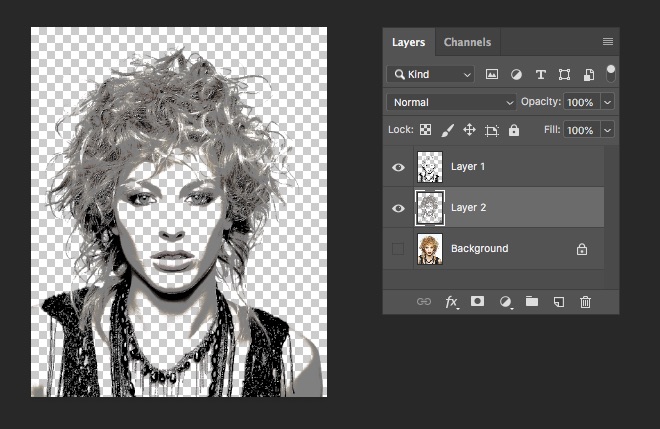Click the shape layer filter icon
Image resolution: width=660 pixels, height=429 pixels.
(x=564, y=75)
